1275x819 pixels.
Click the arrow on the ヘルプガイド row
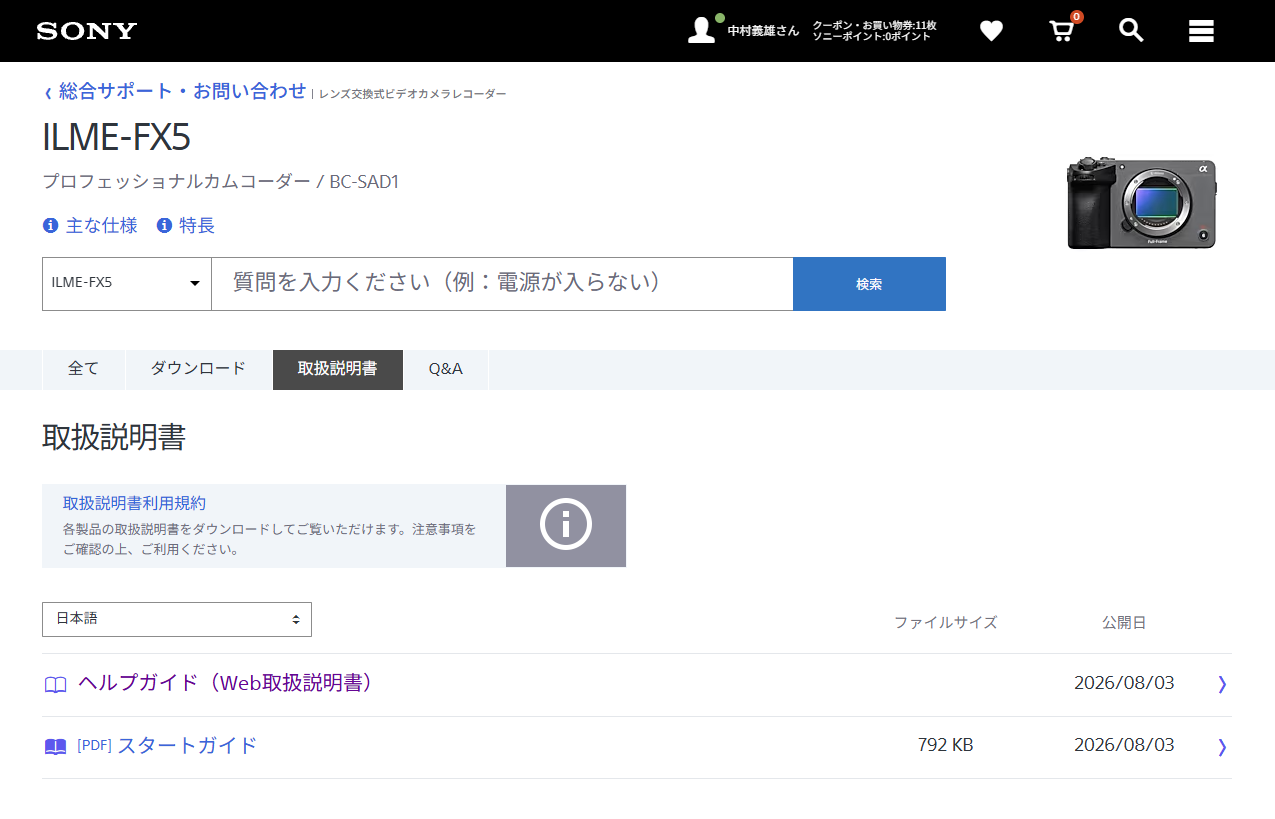tap(1222, 684)
